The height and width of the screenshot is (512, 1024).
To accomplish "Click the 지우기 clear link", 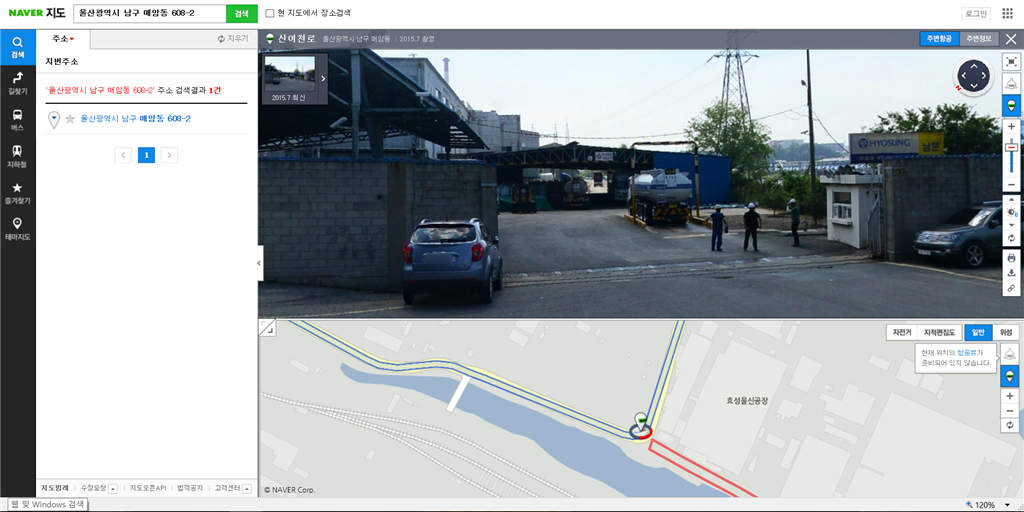I will point(233,39).
